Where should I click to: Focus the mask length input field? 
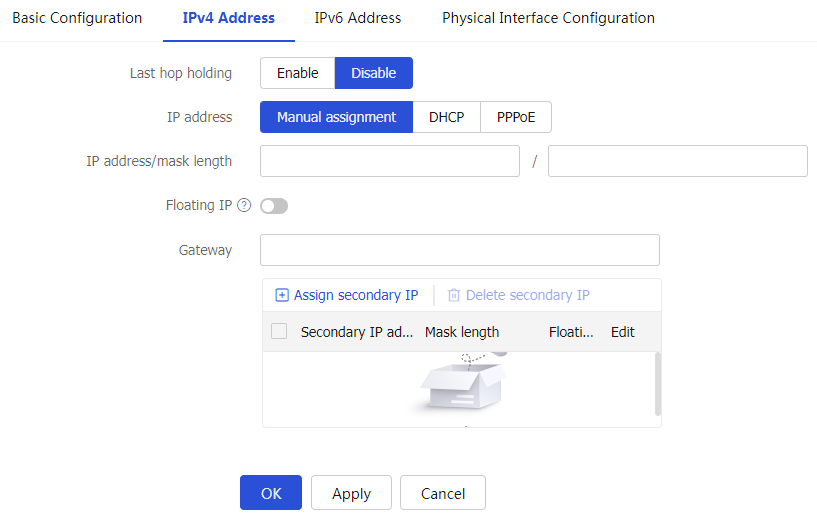(x=677, y=161)
